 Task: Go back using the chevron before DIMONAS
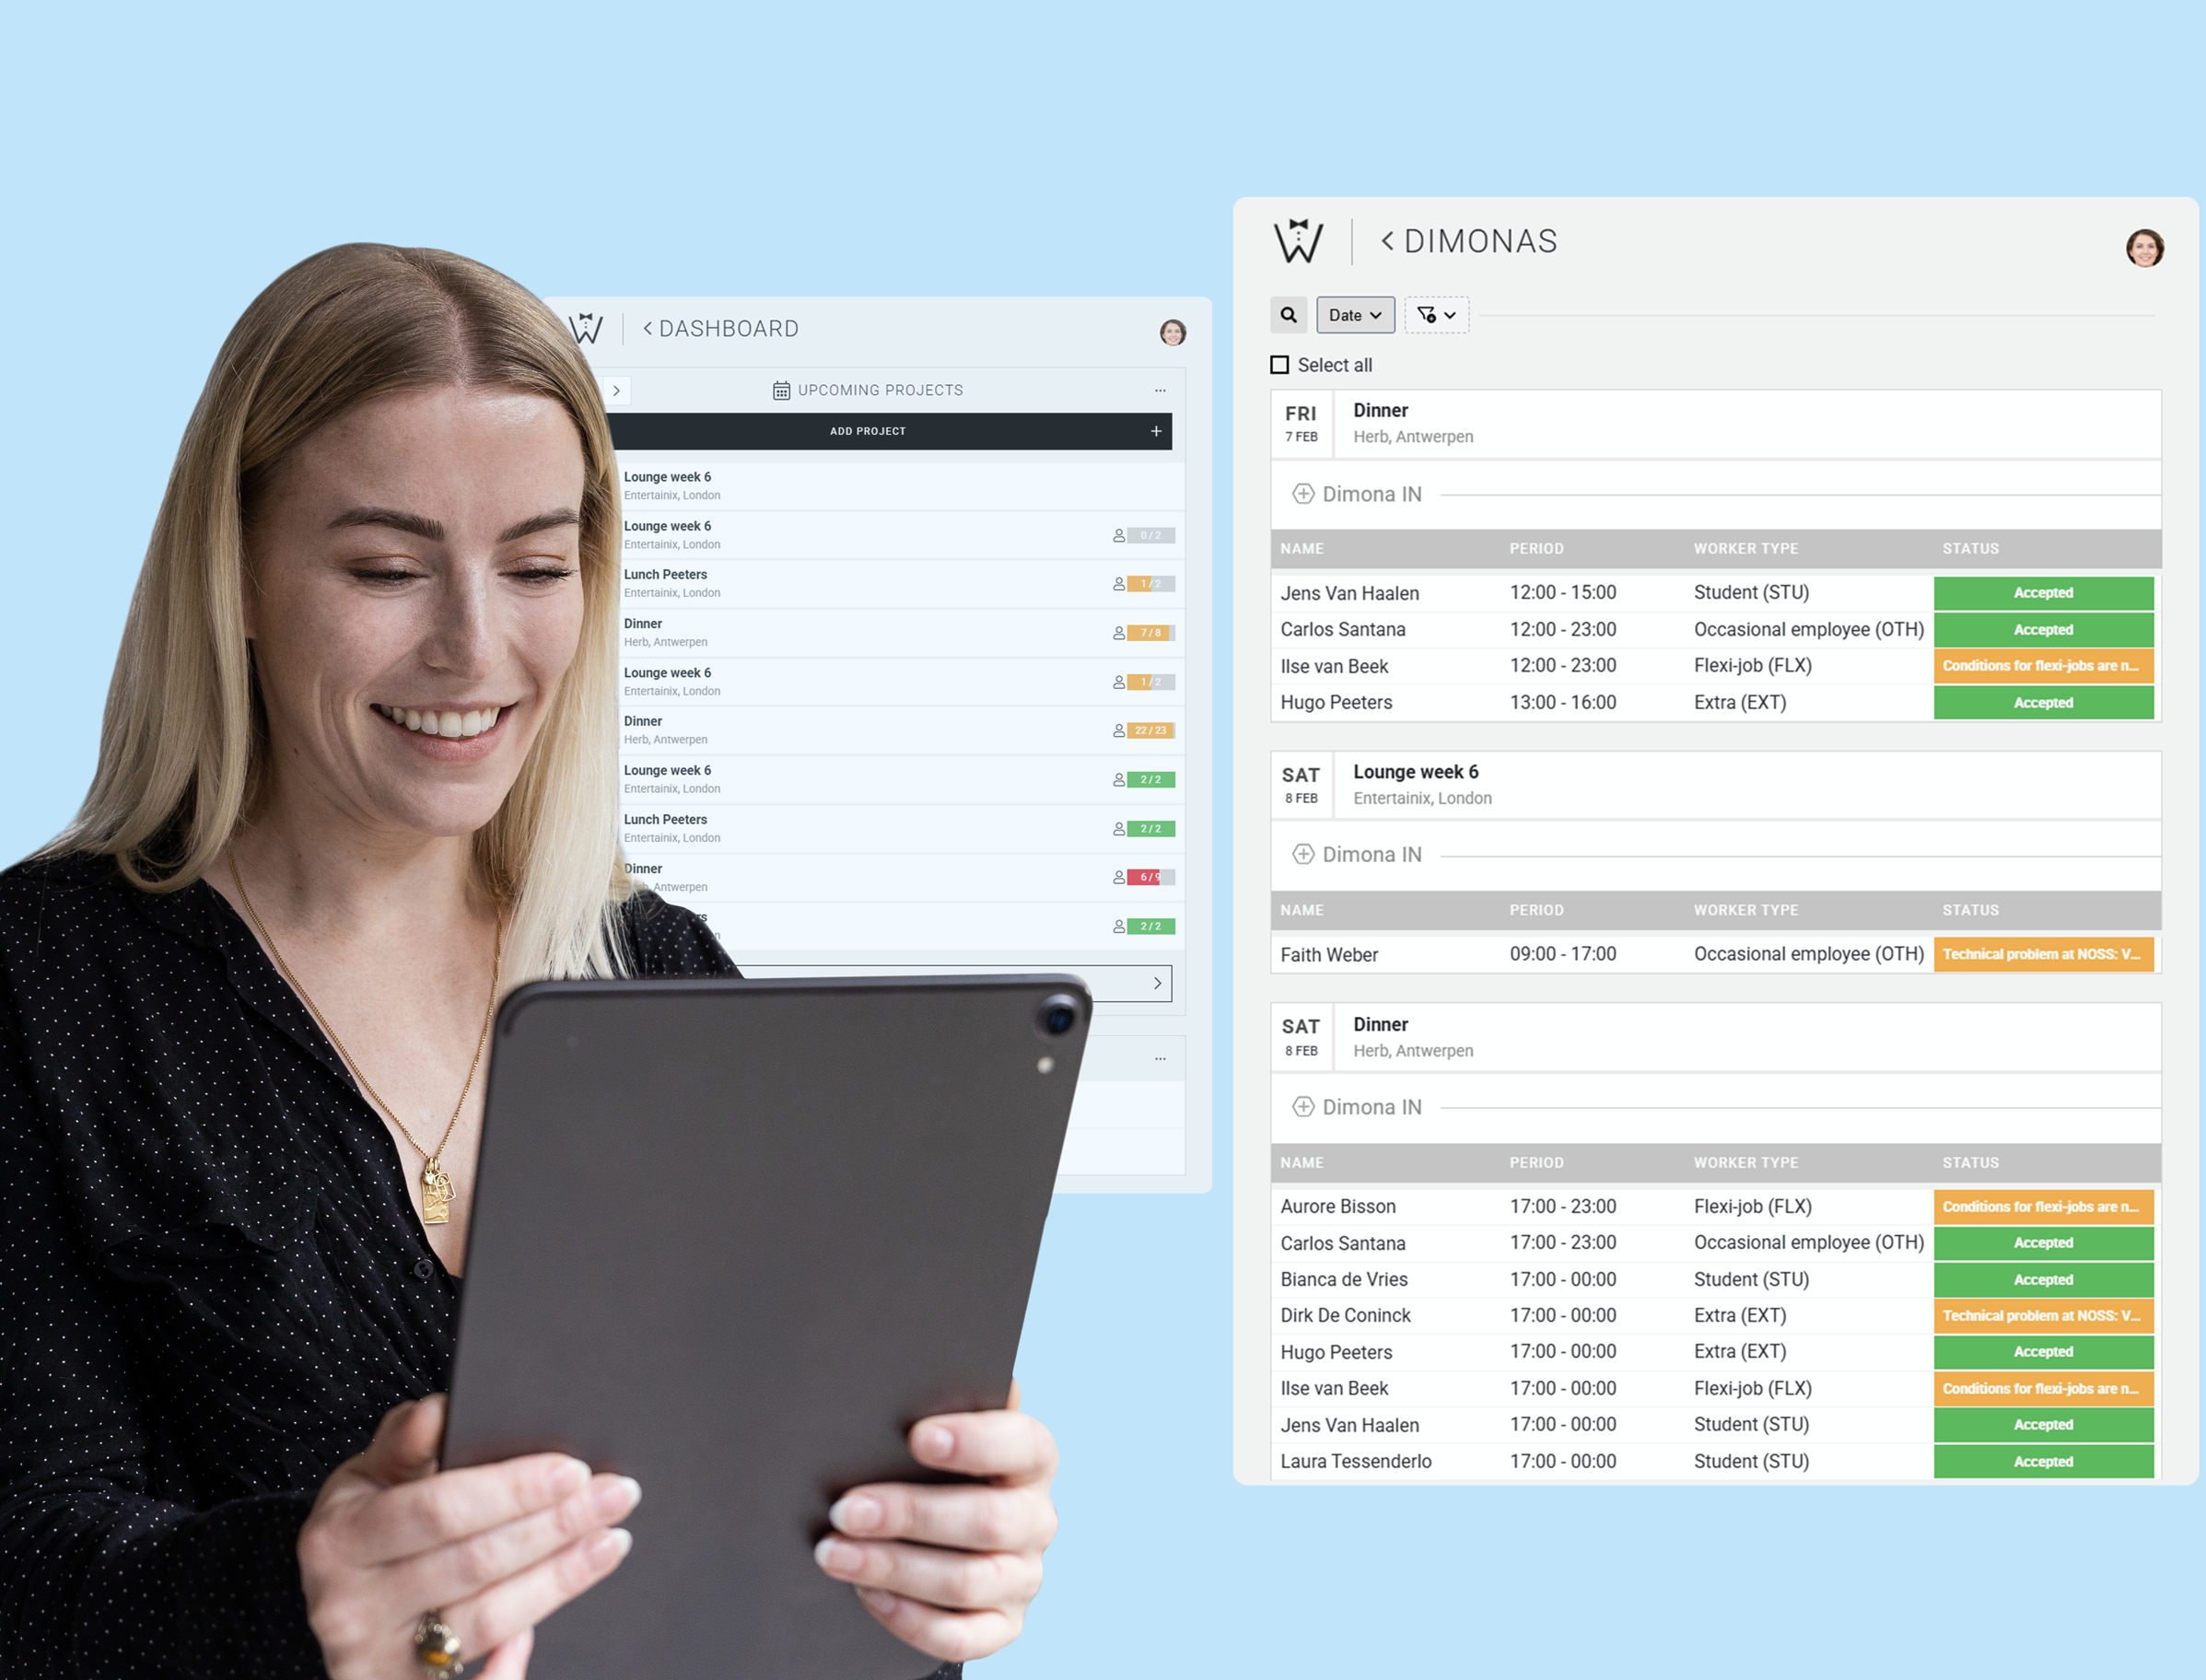point(1387,241)
